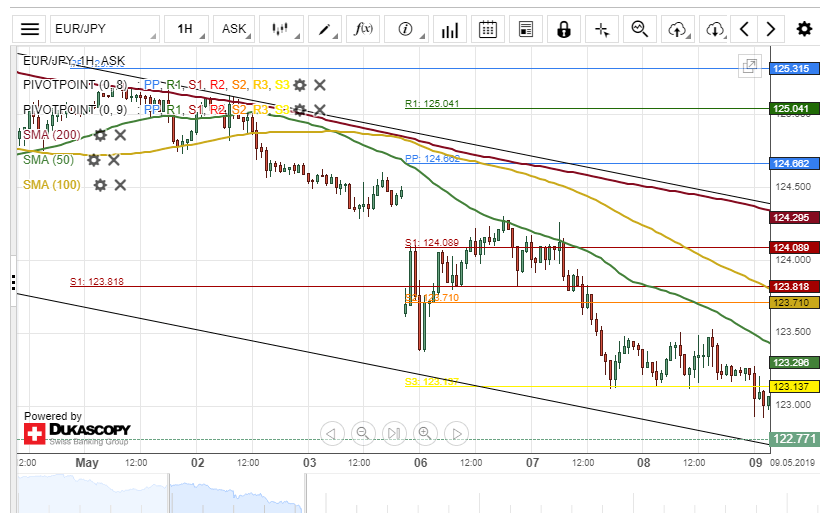Open SMA (50) settings gear

(94, 160)
